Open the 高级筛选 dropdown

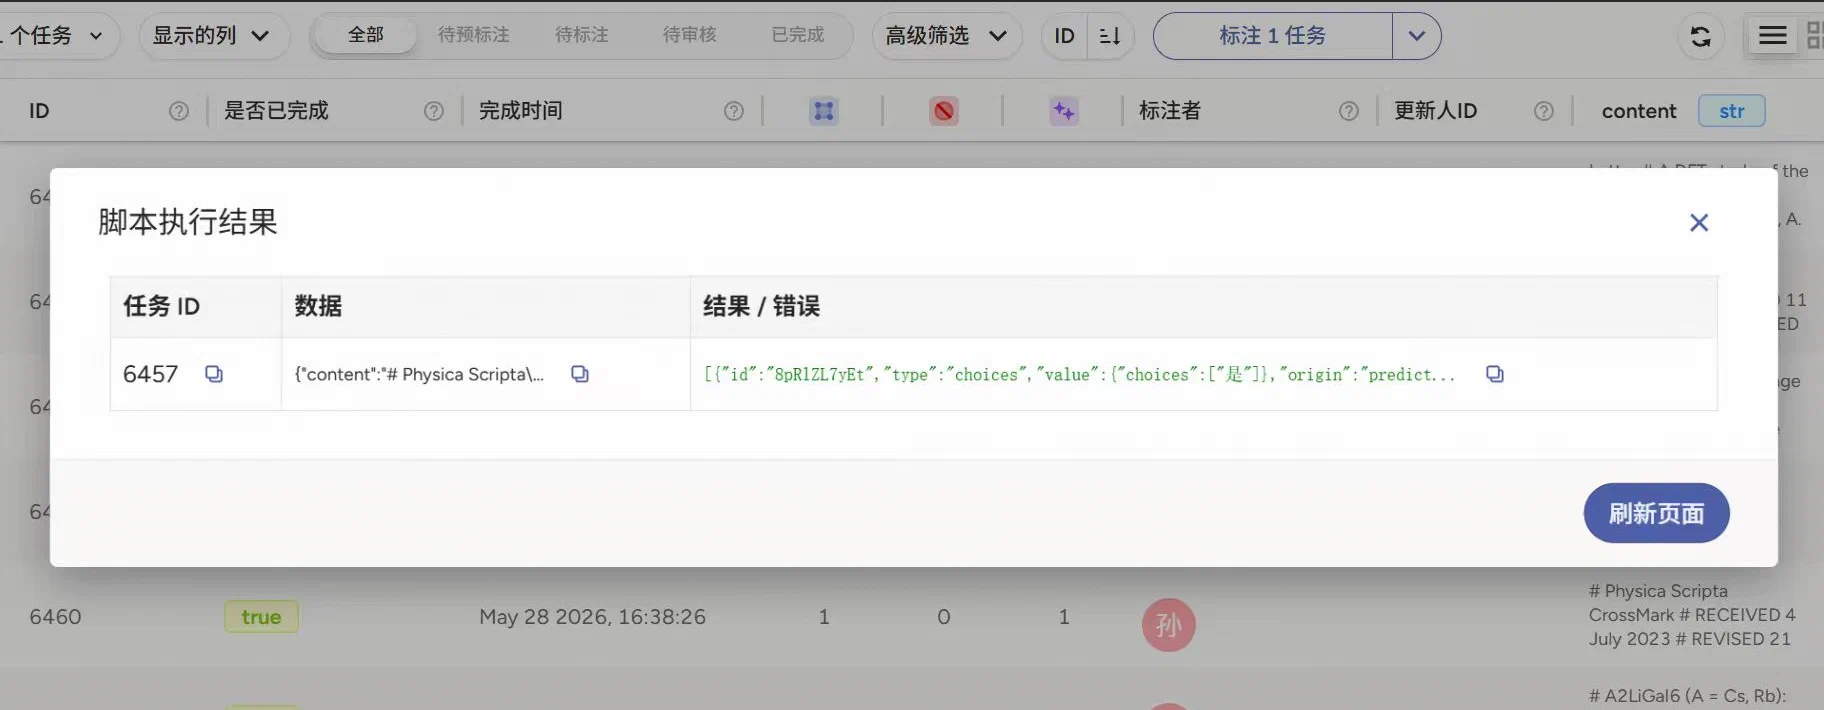tap(946, 36)
